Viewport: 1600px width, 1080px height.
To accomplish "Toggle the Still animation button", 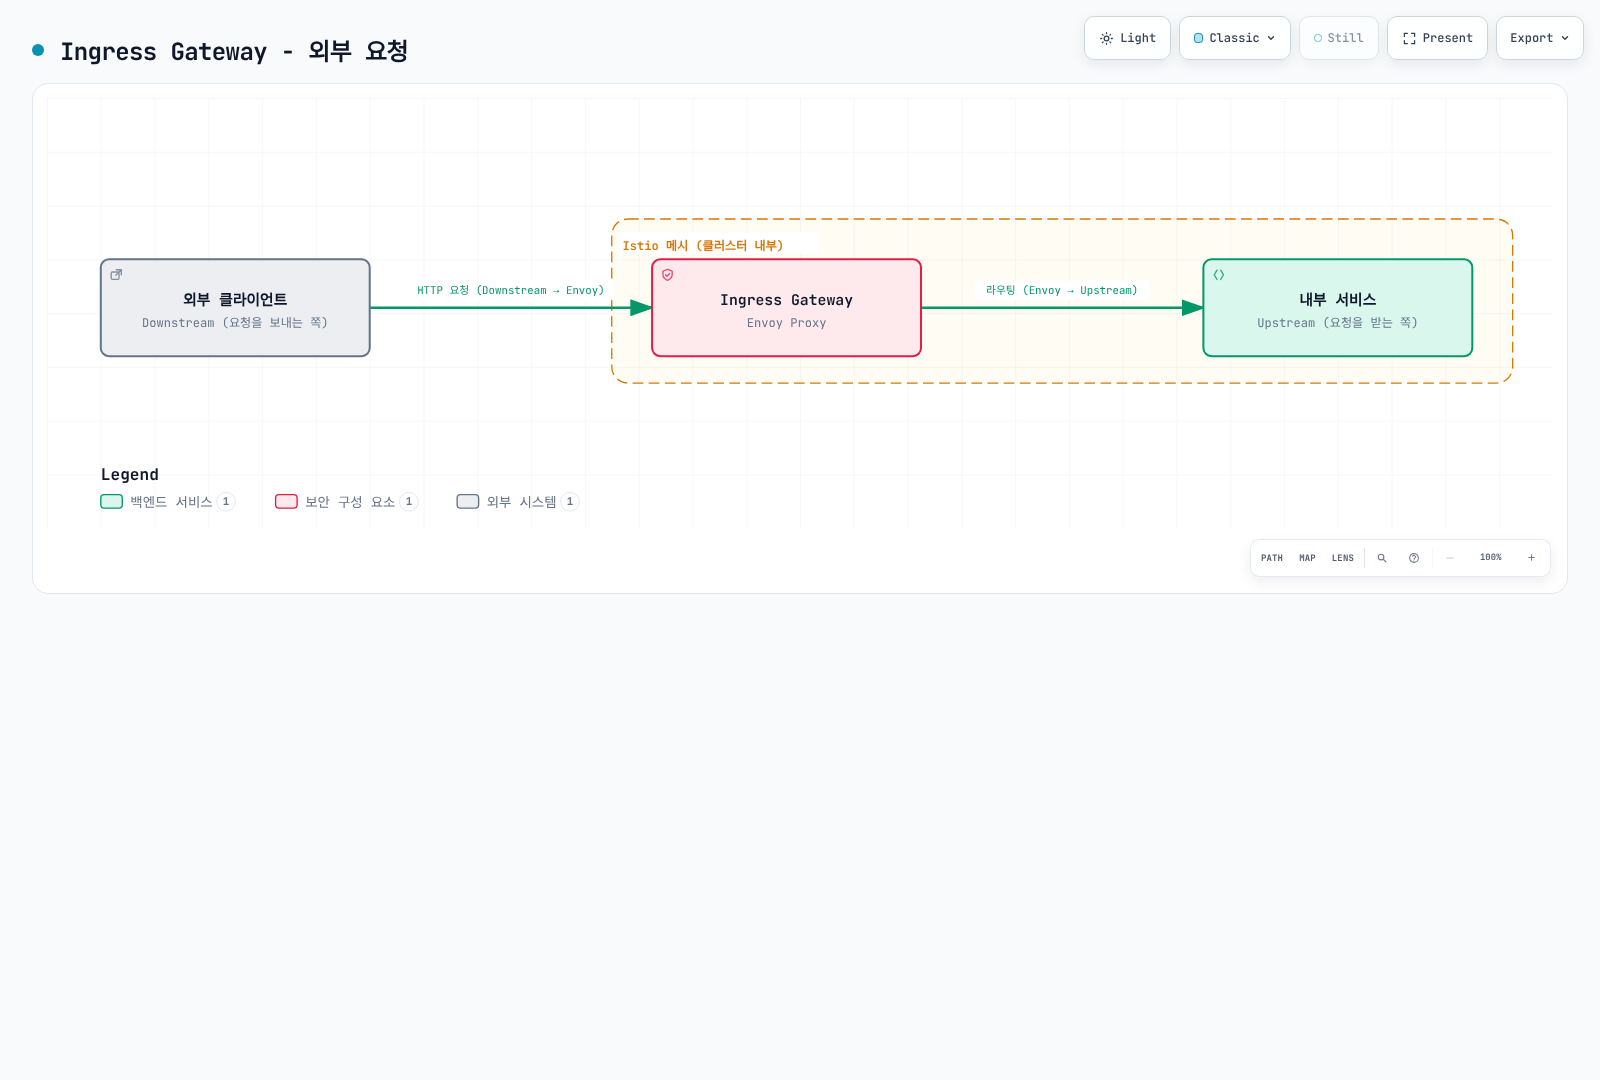I will [x=1338, y=38].
